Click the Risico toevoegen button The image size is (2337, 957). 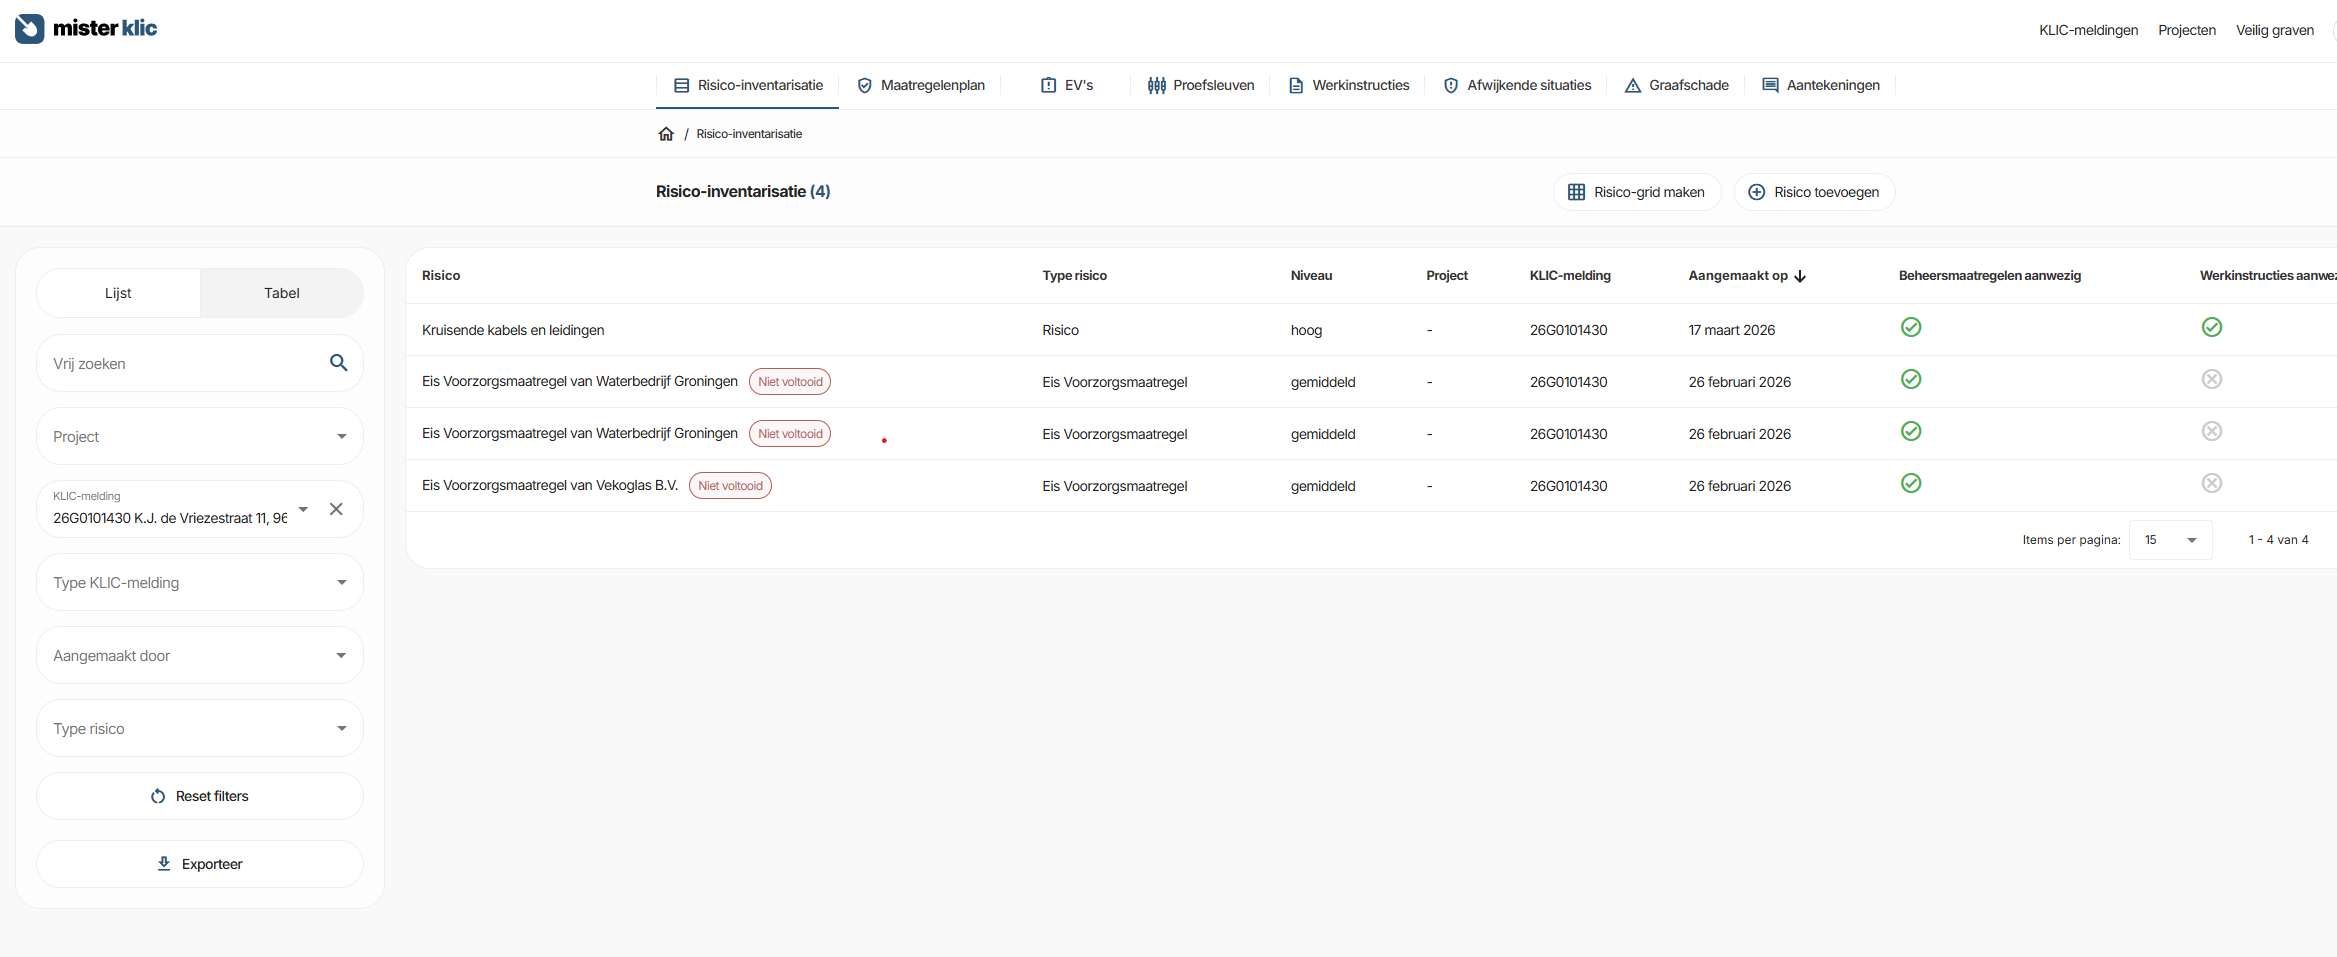(1814, 192)
